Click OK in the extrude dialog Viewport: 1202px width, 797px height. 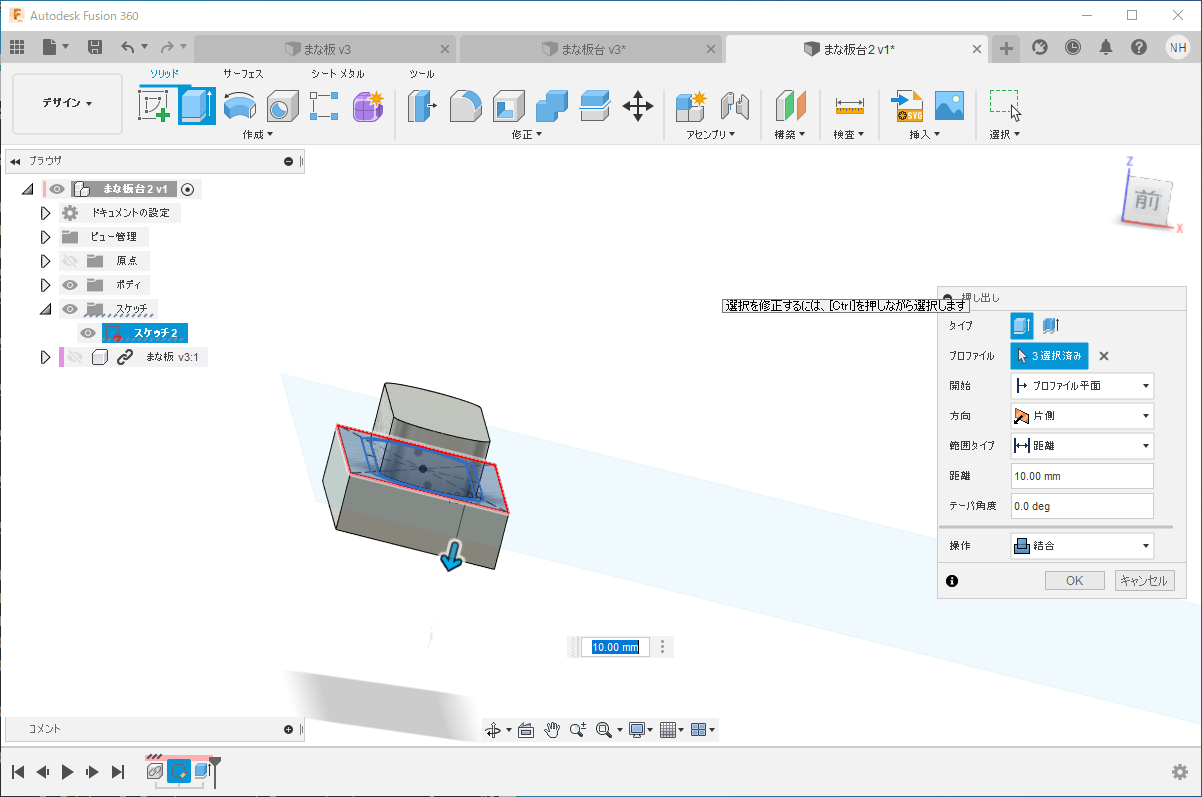click(x=1074, y=581)
